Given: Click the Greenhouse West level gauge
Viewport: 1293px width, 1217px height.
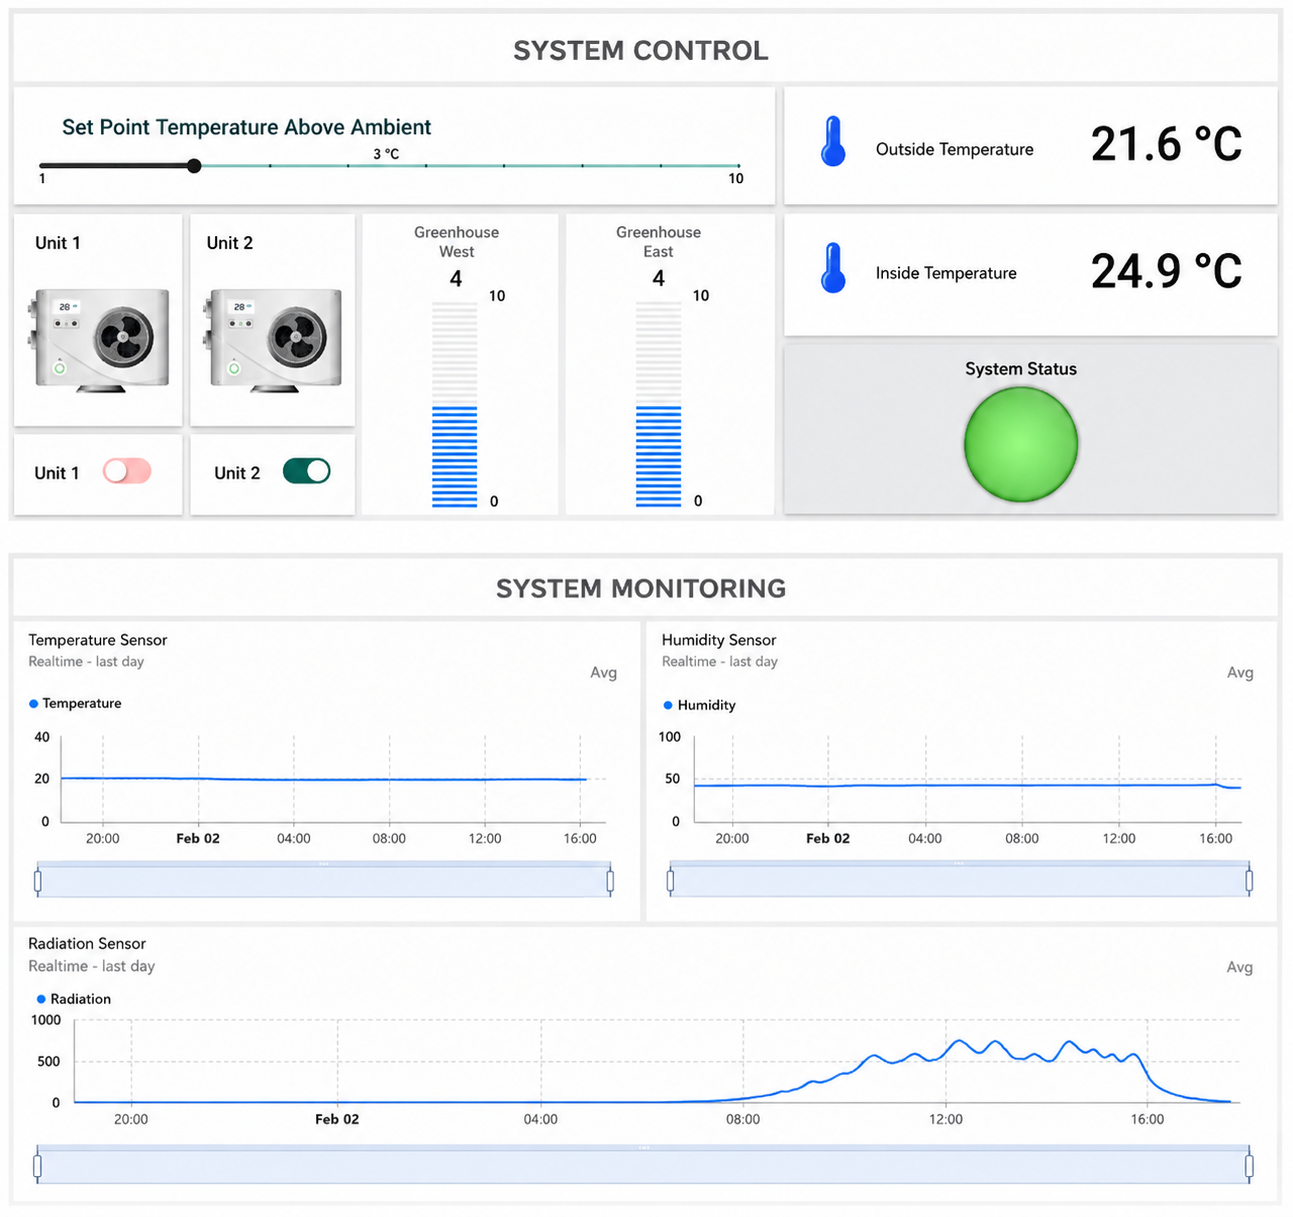Looking at the screenshot, I should 454,404.
